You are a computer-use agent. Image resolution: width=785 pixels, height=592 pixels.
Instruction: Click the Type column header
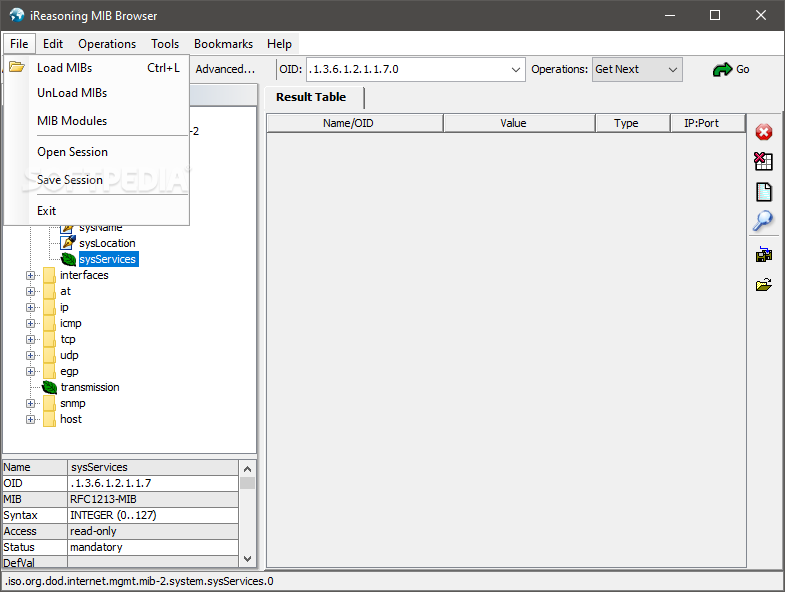pos(633,123)
